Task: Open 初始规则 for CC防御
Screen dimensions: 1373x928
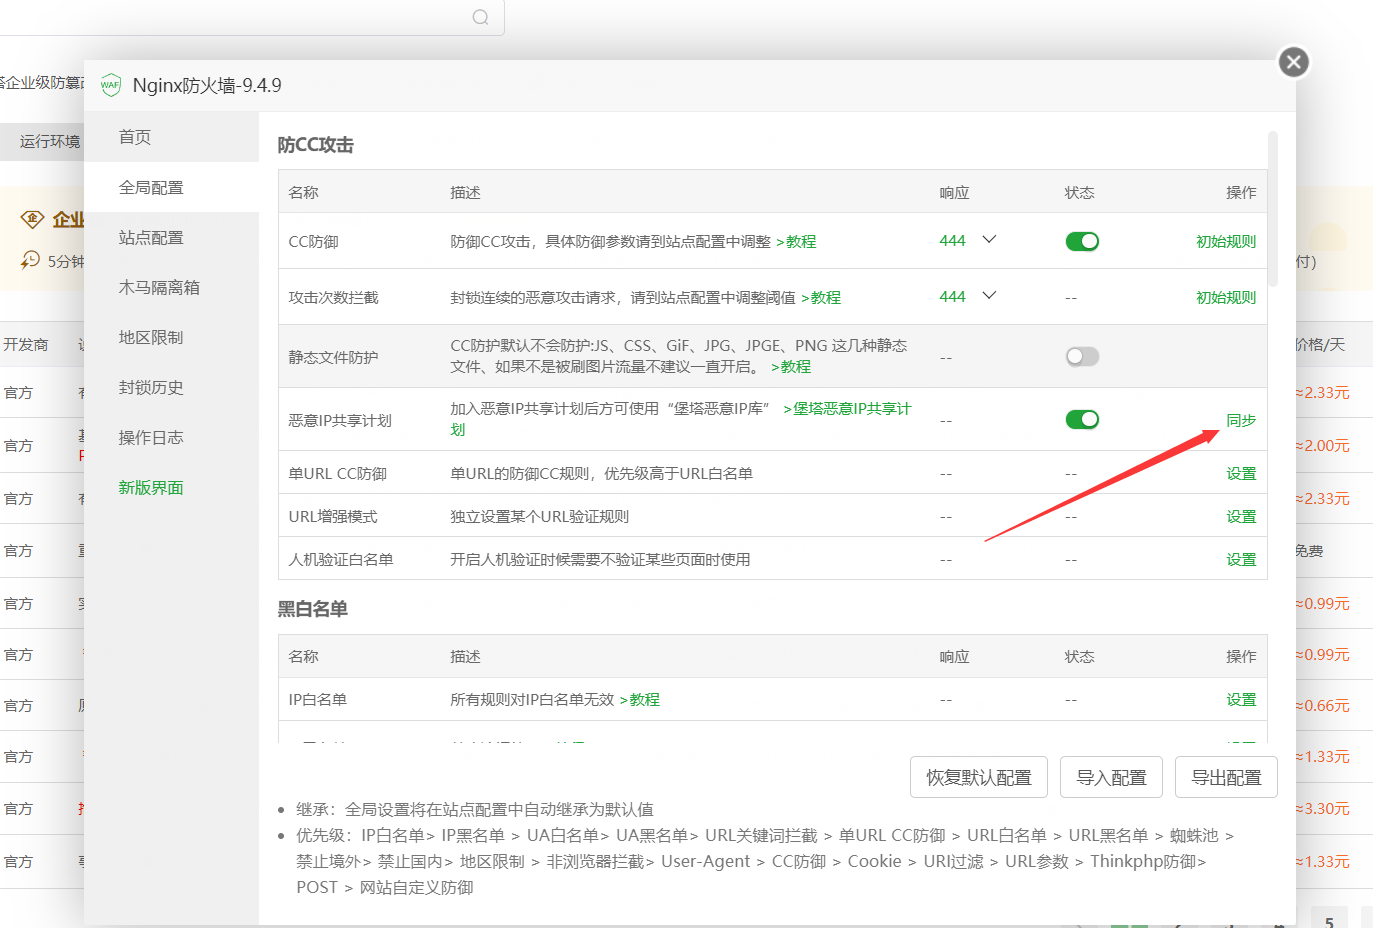Action: point(1226,241)
